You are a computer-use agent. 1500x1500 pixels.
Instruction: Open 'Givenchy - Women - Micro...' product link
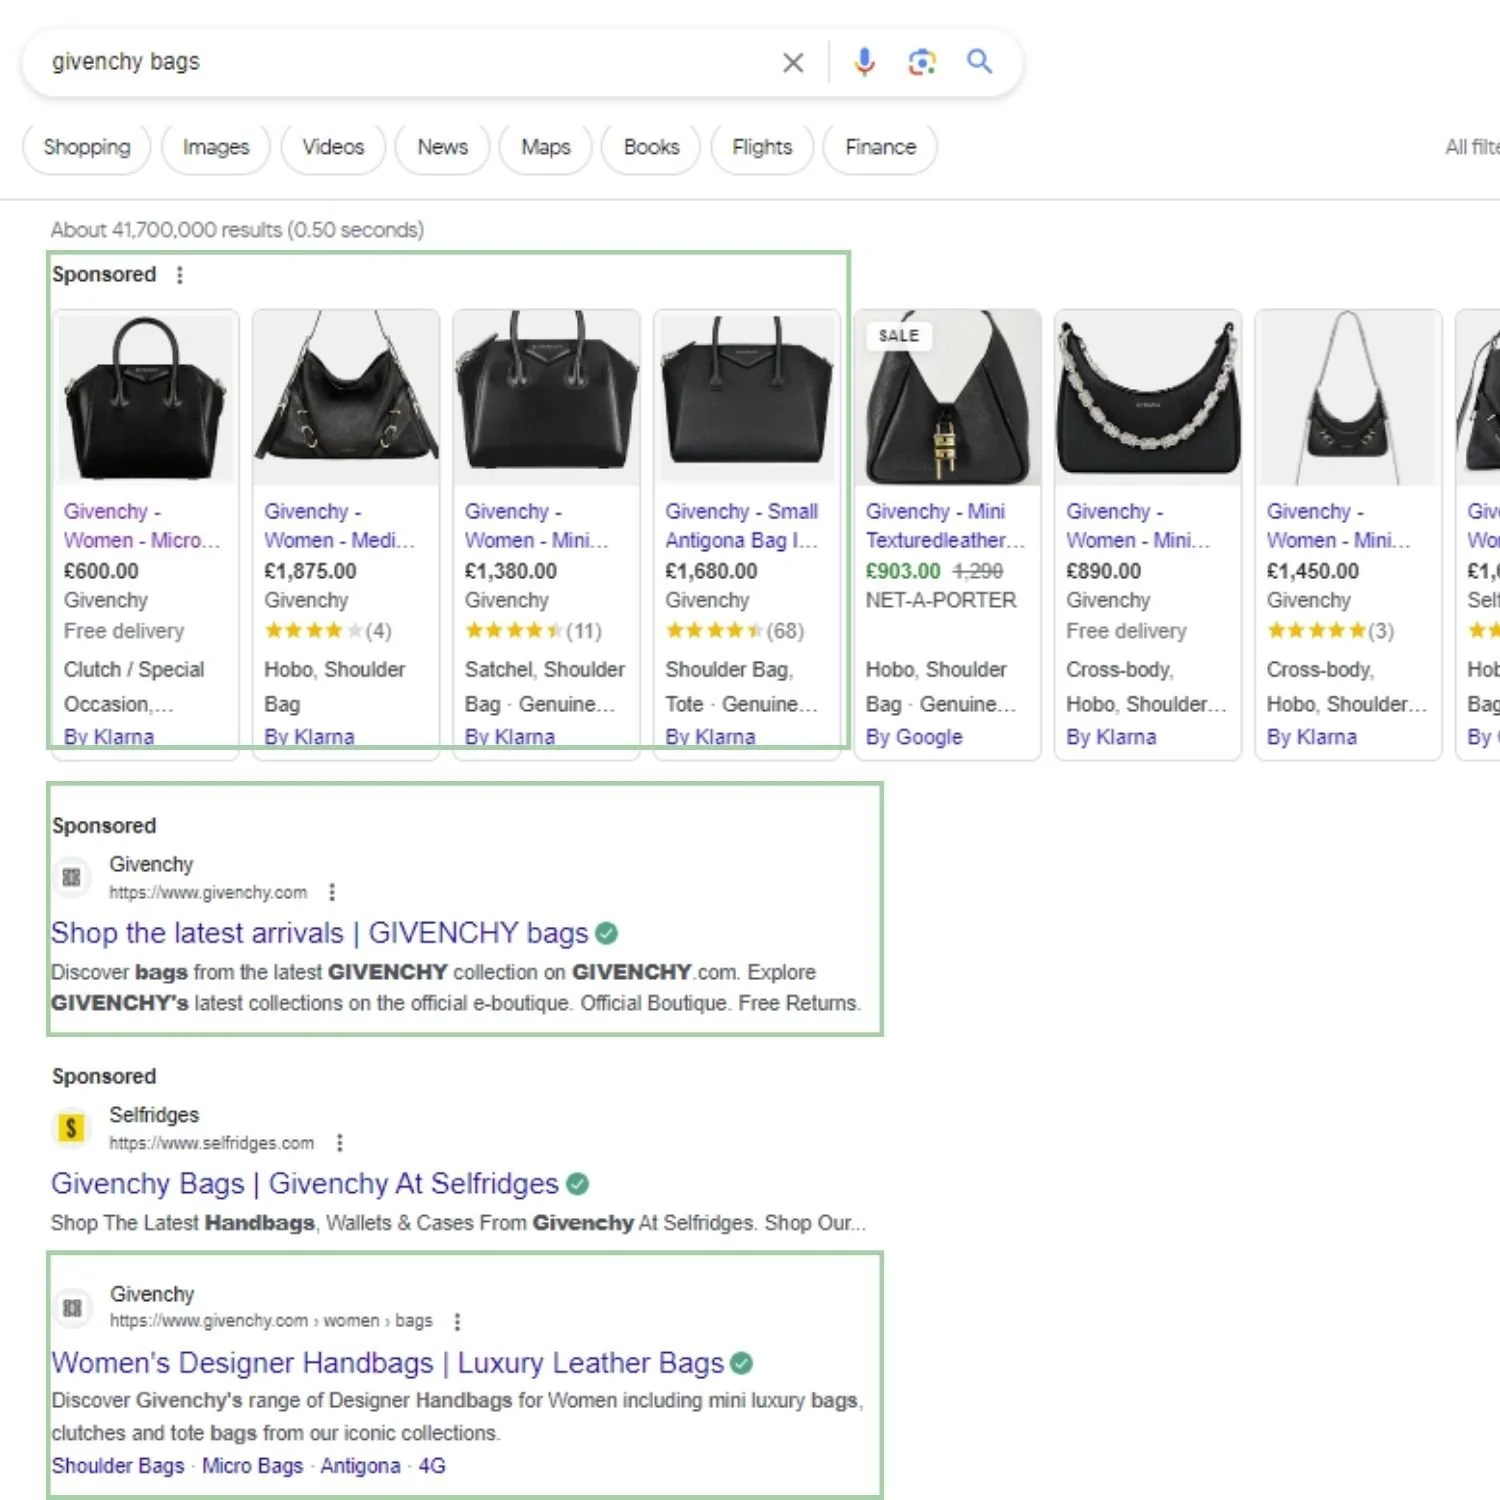coord(142,526)
